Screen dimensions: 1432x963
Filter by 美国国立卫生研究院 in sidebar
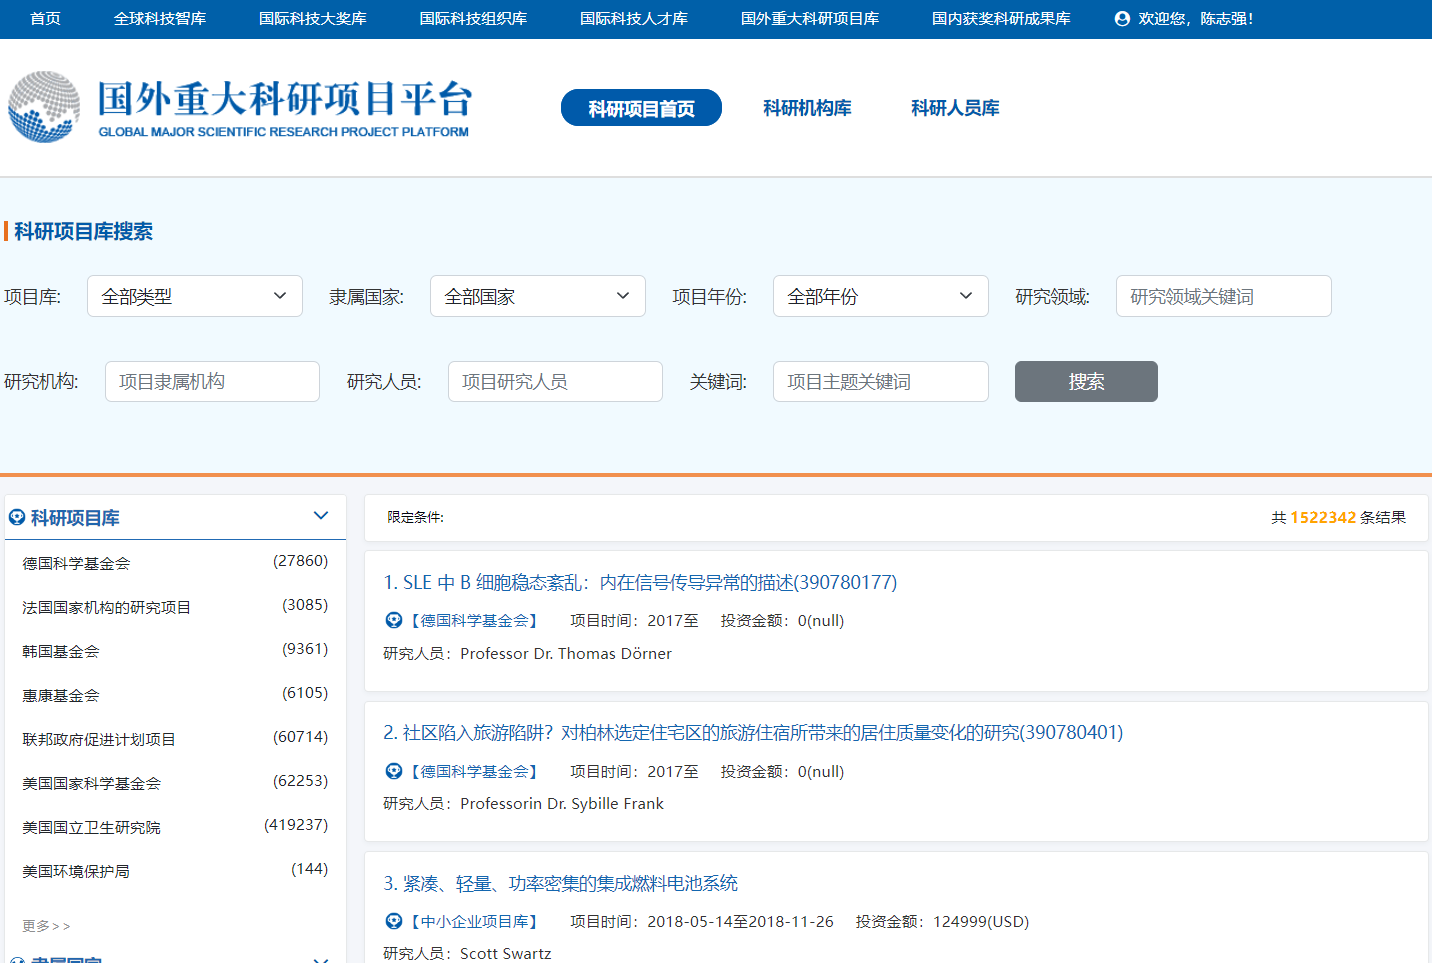(x=91, y=828)
